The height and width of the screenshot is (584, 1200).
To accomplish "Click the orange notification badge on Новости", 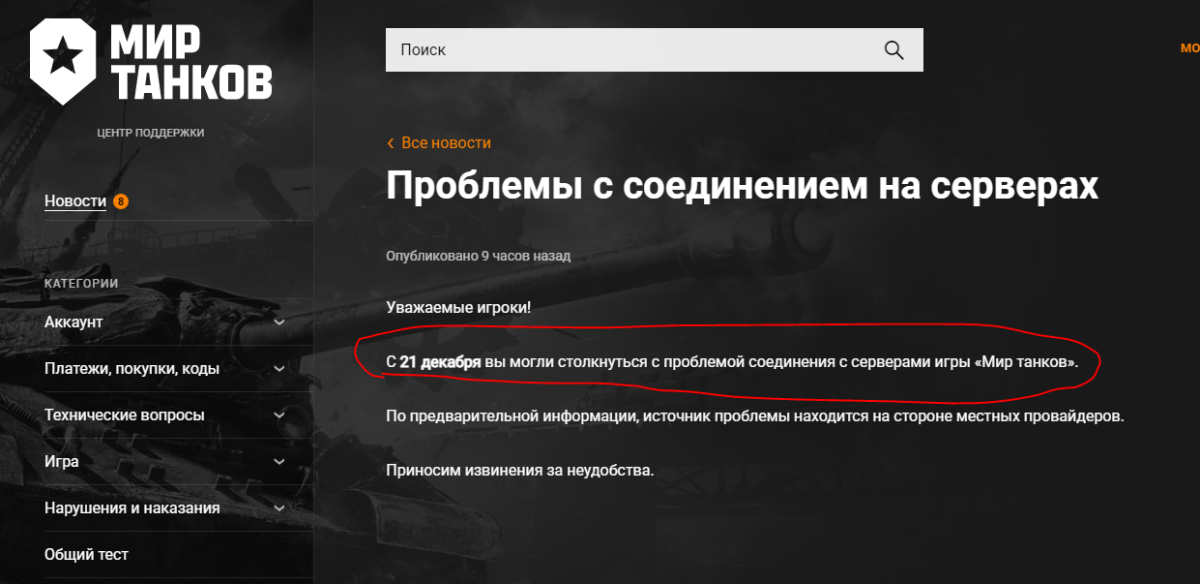I will point(121,202).
